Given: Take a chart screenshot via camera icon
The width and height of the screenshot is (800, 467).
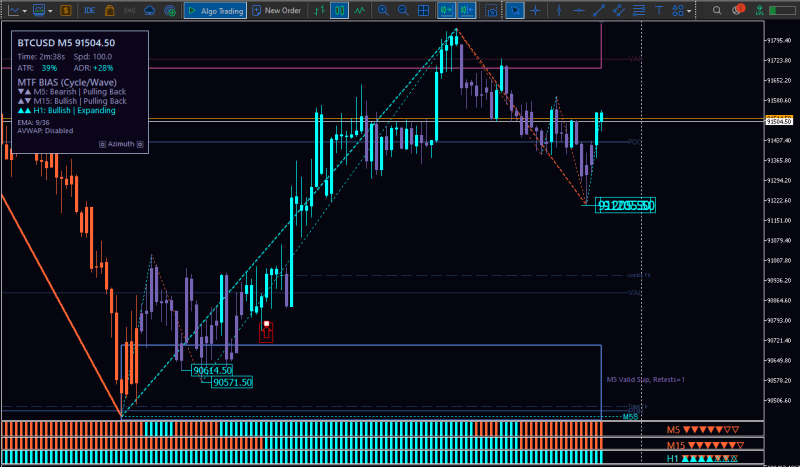Looking at the screenshot, I should click(x=491, y=10).
